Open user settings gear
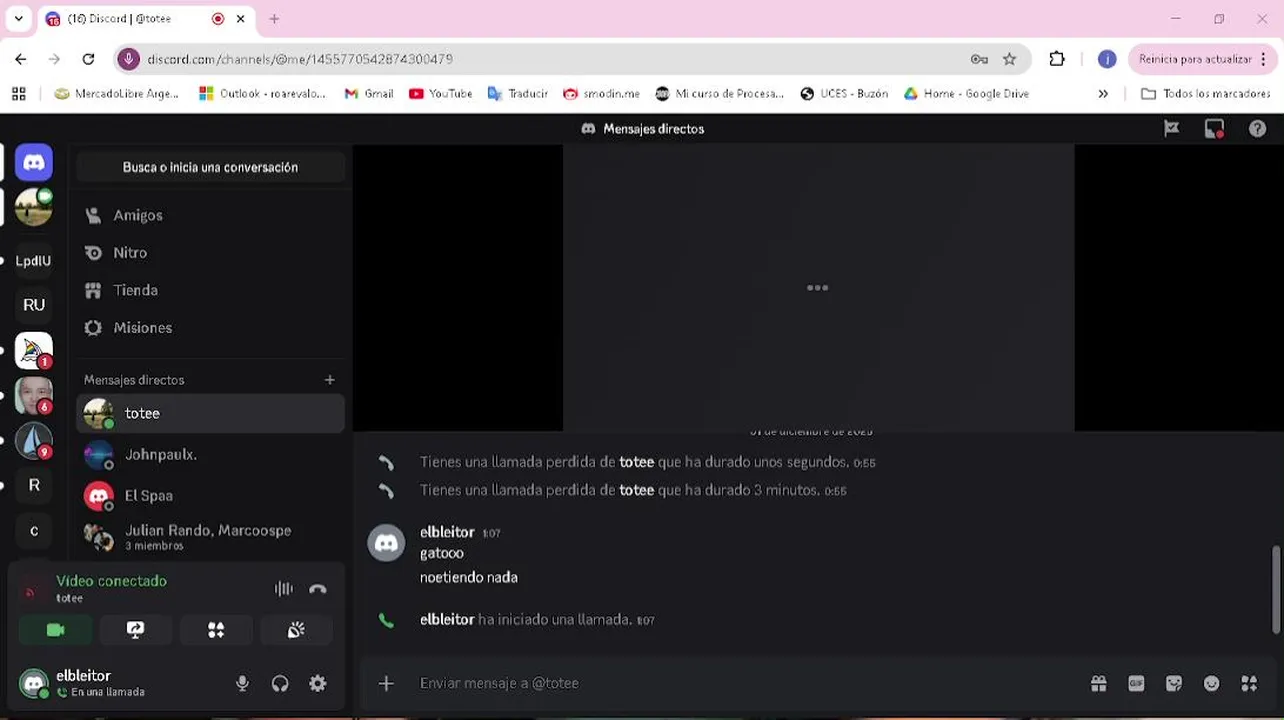This screenshot has width=1284, height=720. pyautogui.click(x=318, y=684)
